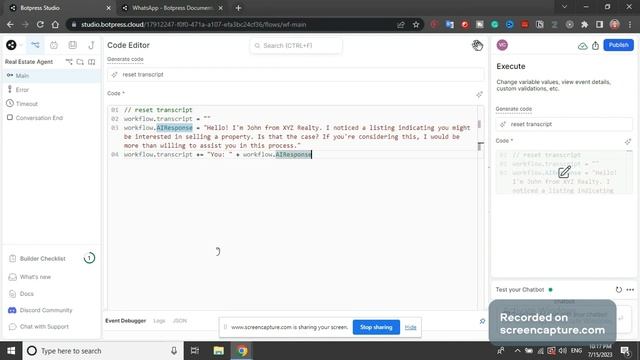This screenshot has height=360, width=640.
Task: Click the Builder Checklist progress circle
Action: [x=89, y=258]
